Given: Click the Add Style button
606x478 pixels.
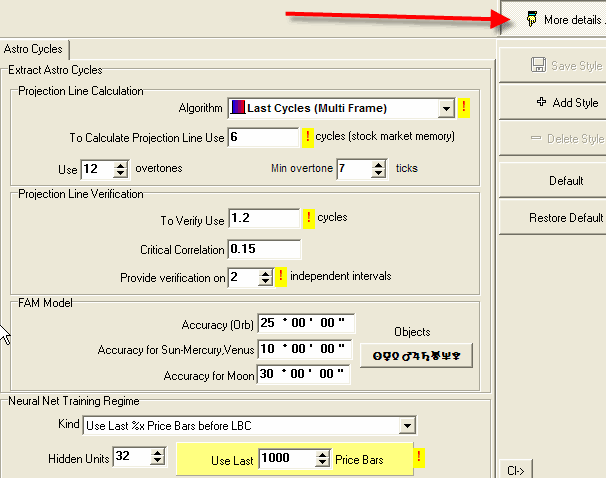Looking at the screenshot, I should [566, 102].
